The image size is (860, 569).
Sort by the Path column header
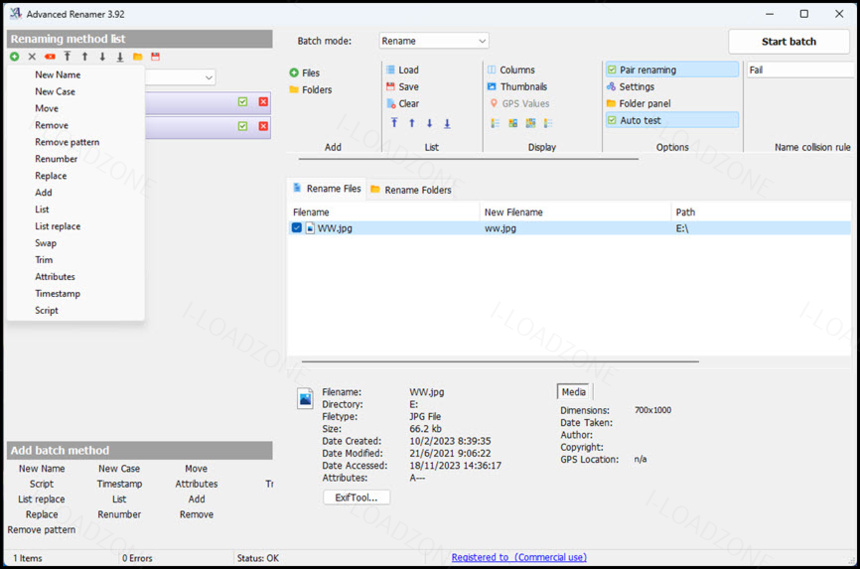point(761,212)
